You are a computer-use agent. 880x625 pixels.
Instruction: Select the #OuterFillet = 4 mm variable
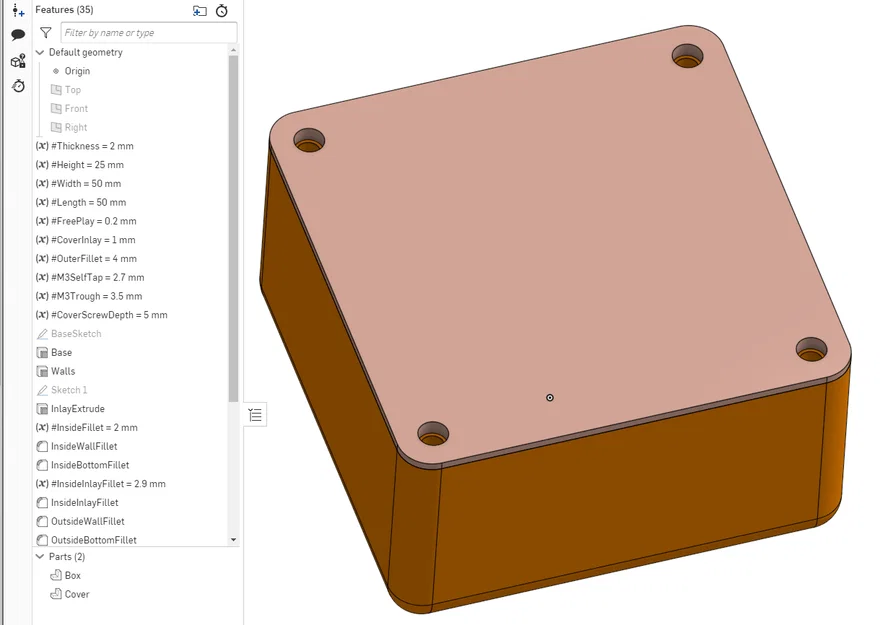pyautogui.click(x=86, y=259)
